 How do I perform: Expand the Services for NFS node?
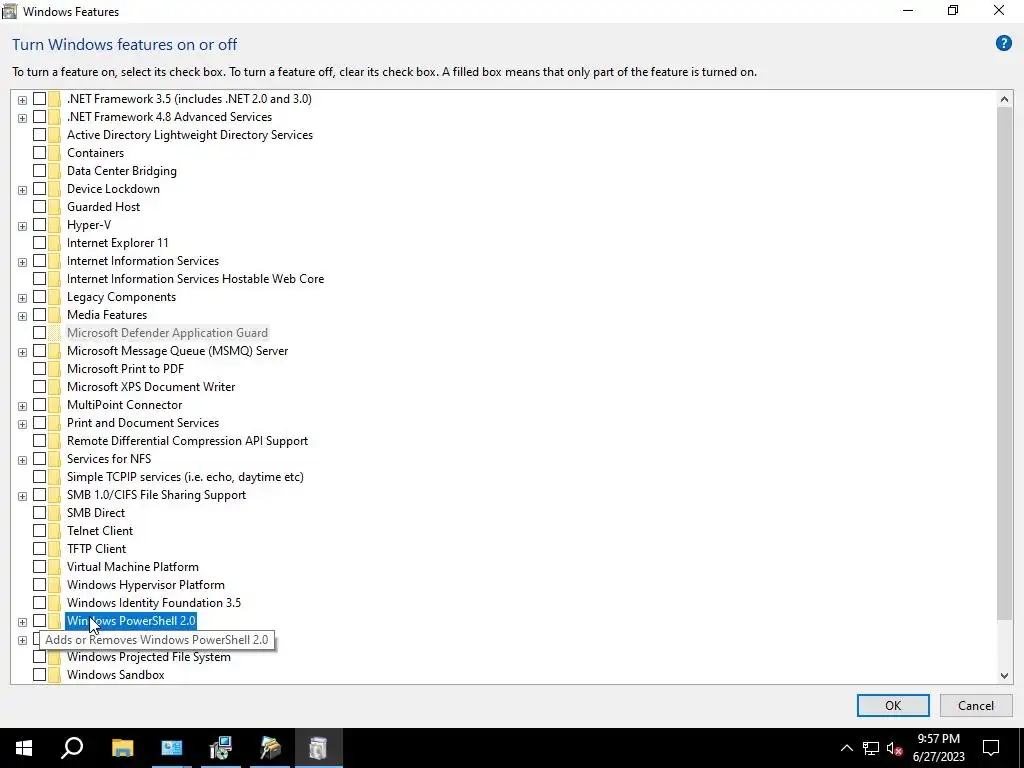[x=22, y=460]
